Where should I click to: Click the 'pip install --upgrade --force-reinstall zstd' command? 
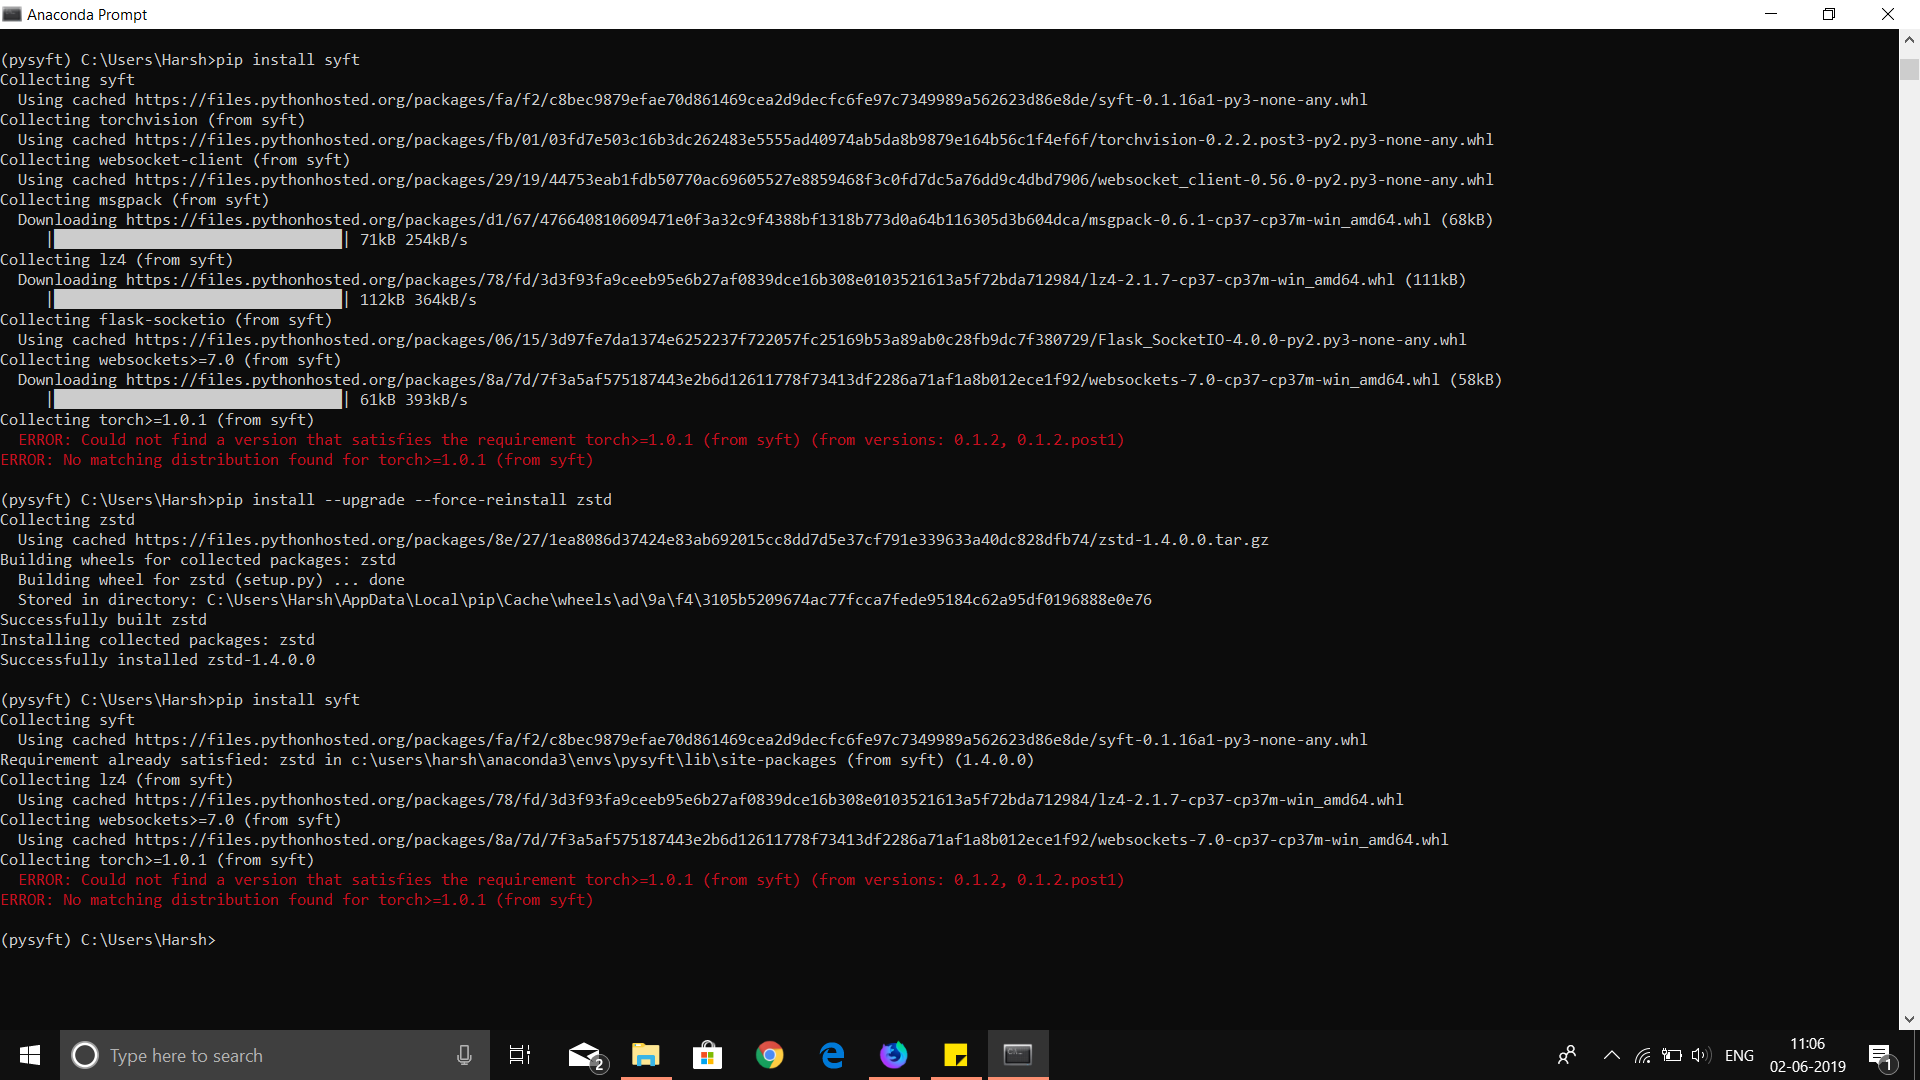click(414, 500)
